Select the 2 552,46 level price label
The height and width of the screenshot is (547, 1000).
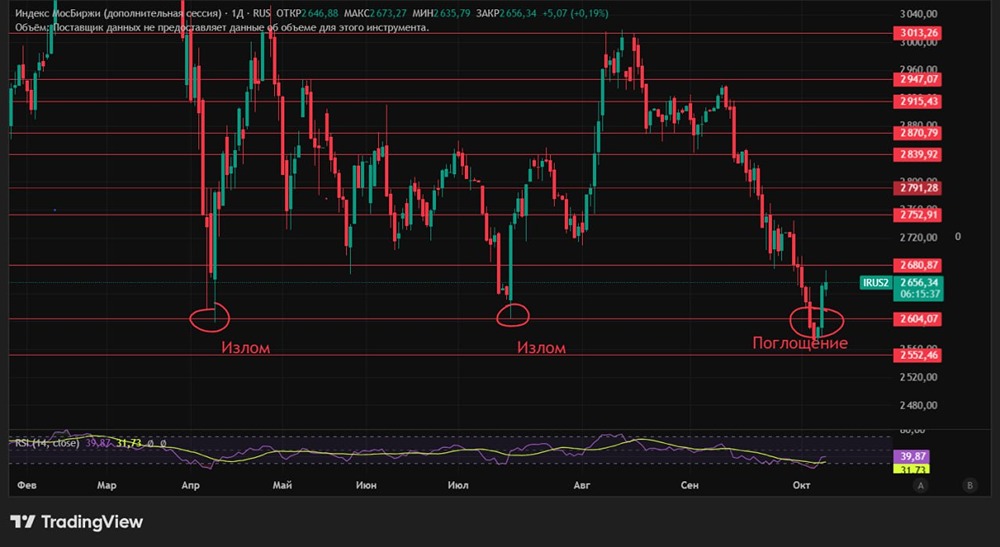[918, 355]
